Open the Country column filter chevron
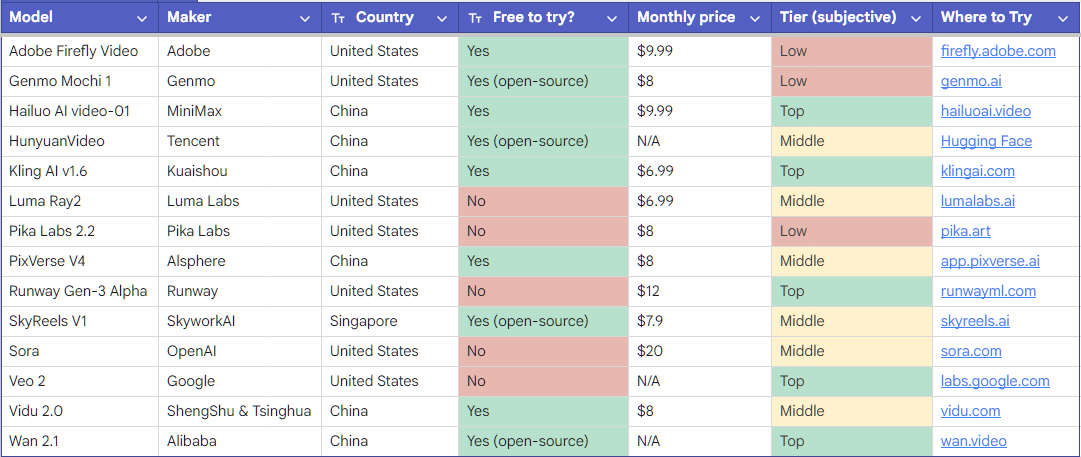This screenshot has height=457, width=1081. tap(442, 19)
